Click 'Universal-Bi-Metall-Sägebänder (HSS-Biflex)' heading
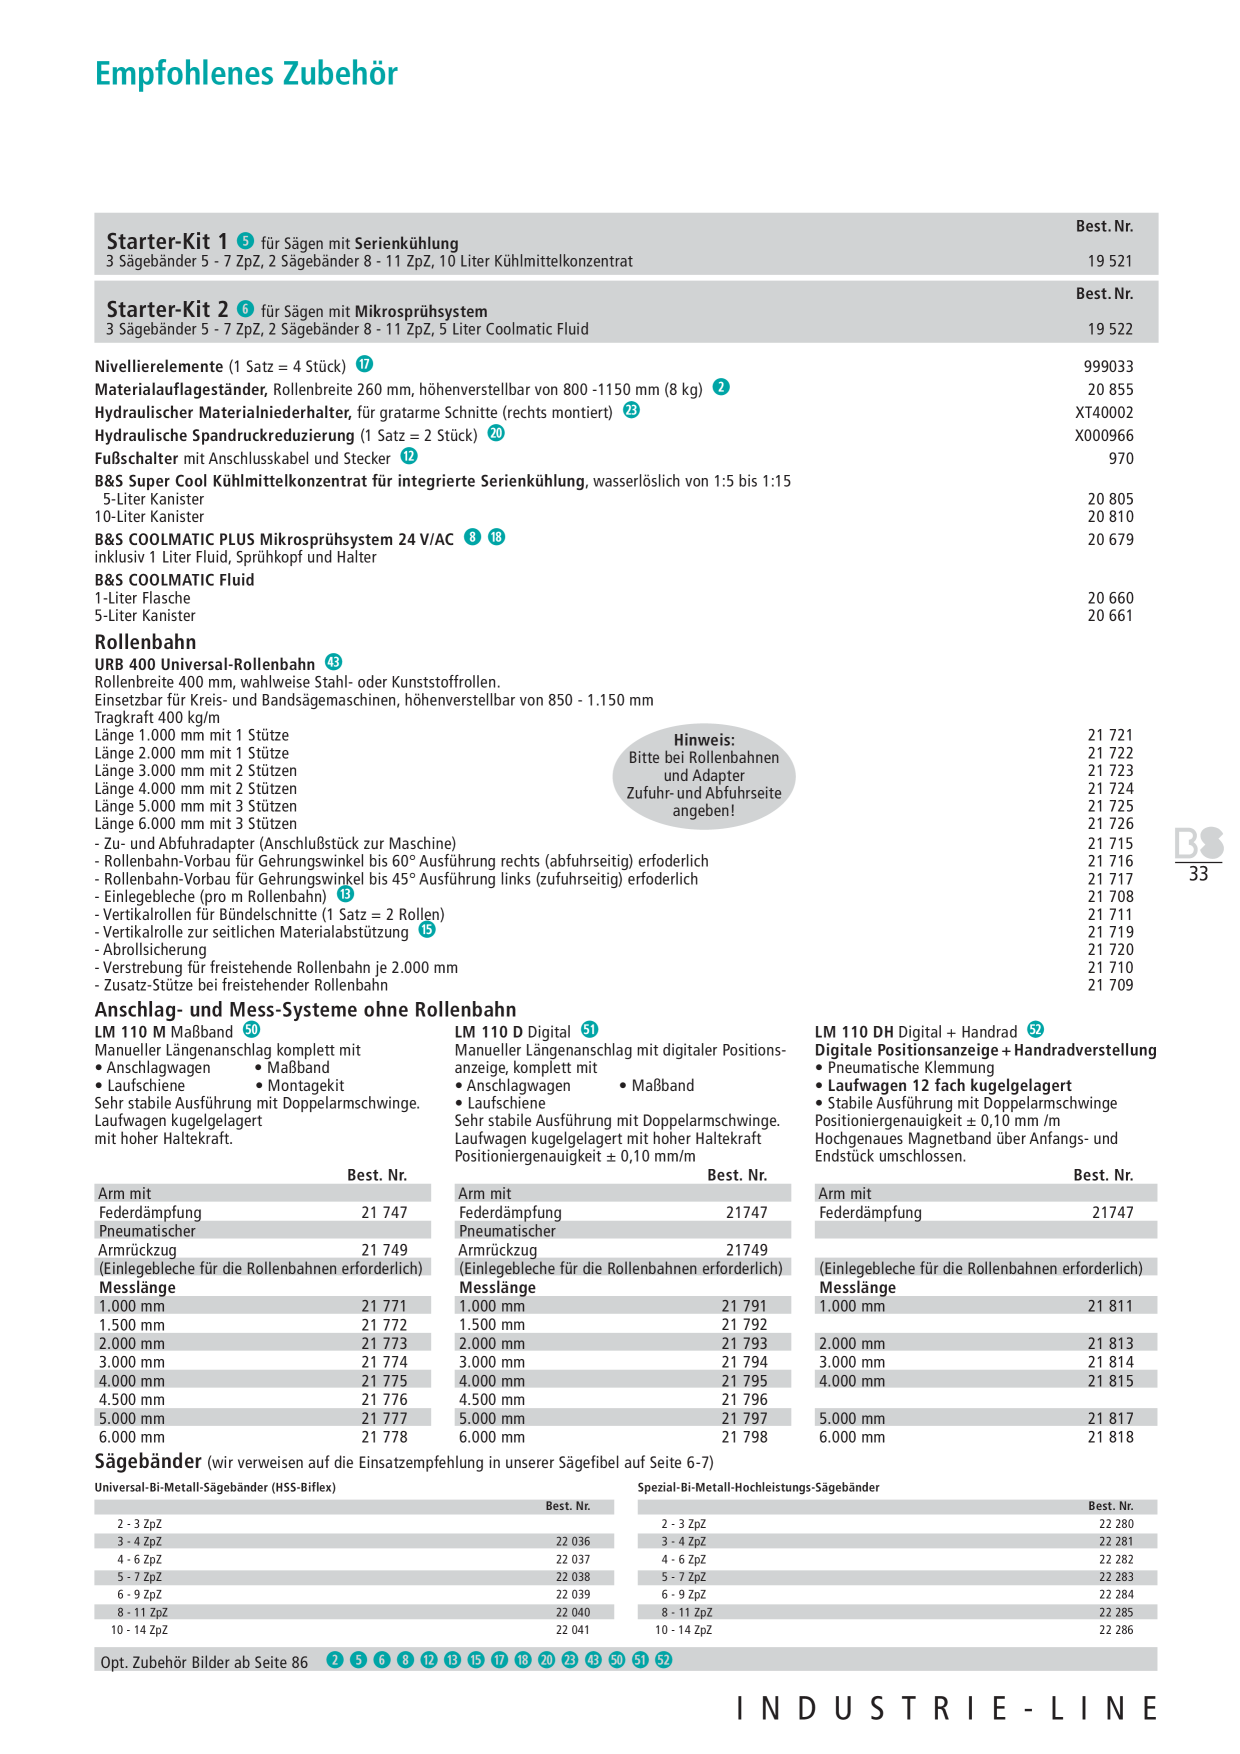This screenshot has width=1240, height=1754. tap(215, 1488)
